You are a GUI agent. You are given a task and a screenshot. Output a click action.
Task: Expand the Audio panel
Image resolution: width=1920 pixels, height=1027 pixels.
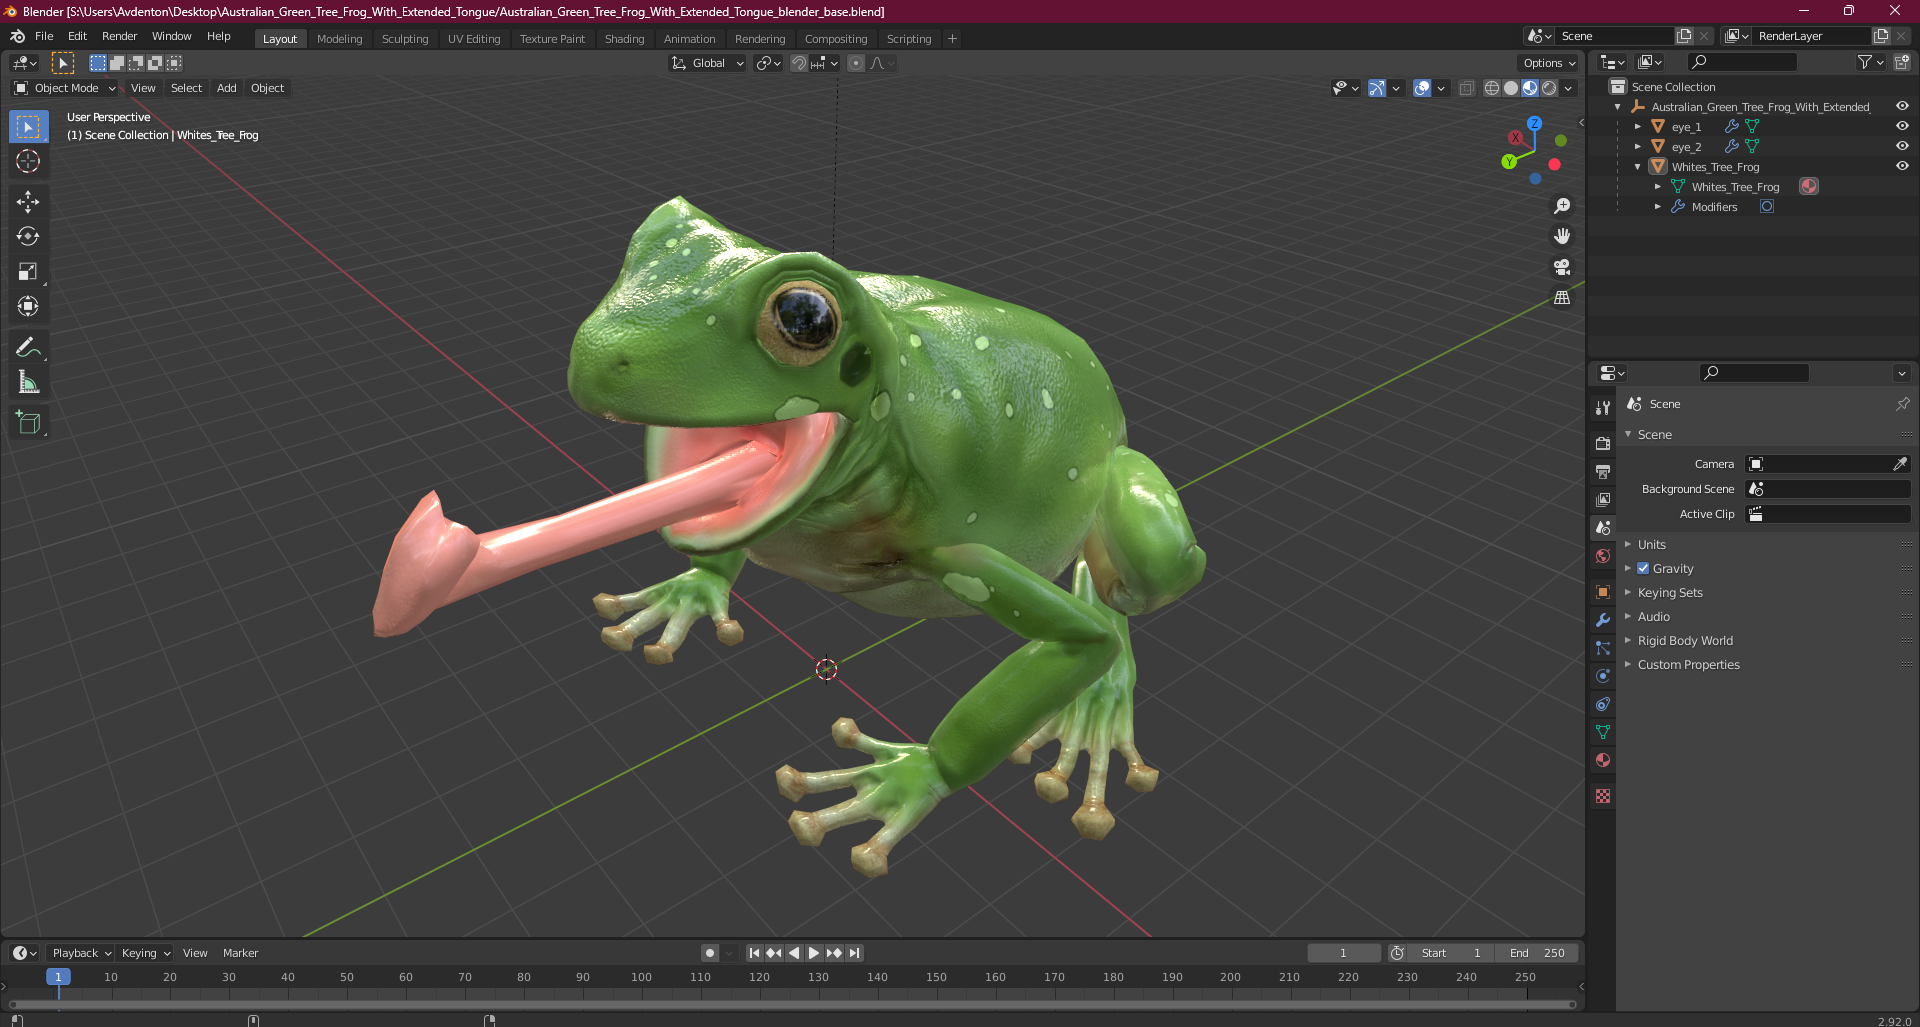click(x=1653, y=616)
